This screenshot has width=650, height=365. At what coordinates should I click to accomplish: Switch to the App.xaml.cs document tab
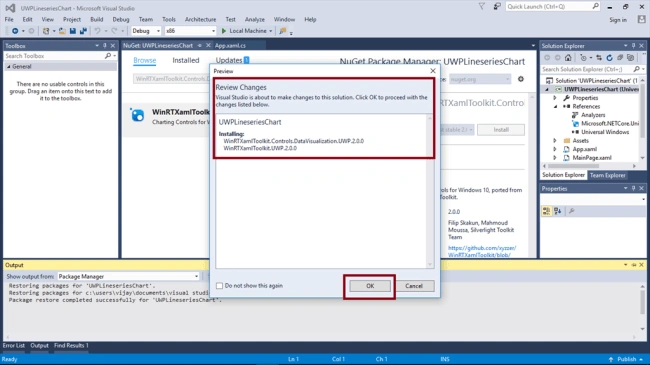[230, 46]
